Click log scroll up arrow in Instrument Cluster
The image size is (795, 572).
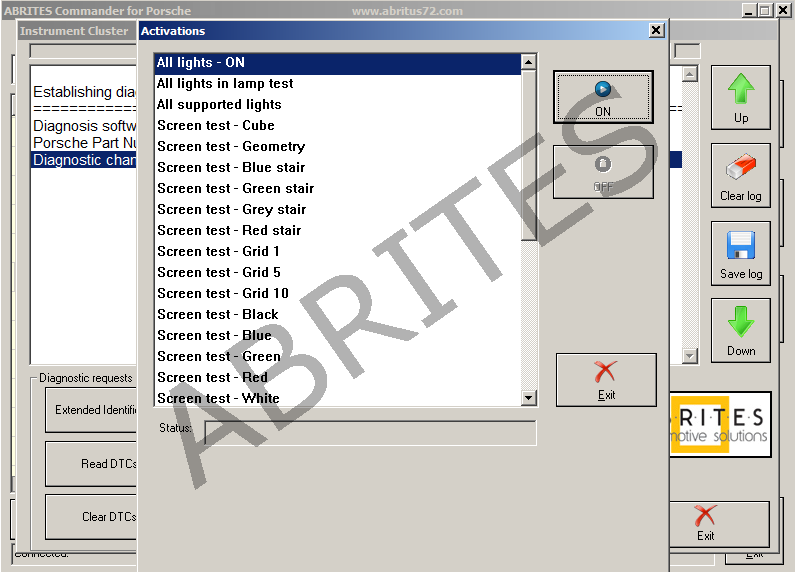click(690, 75)
